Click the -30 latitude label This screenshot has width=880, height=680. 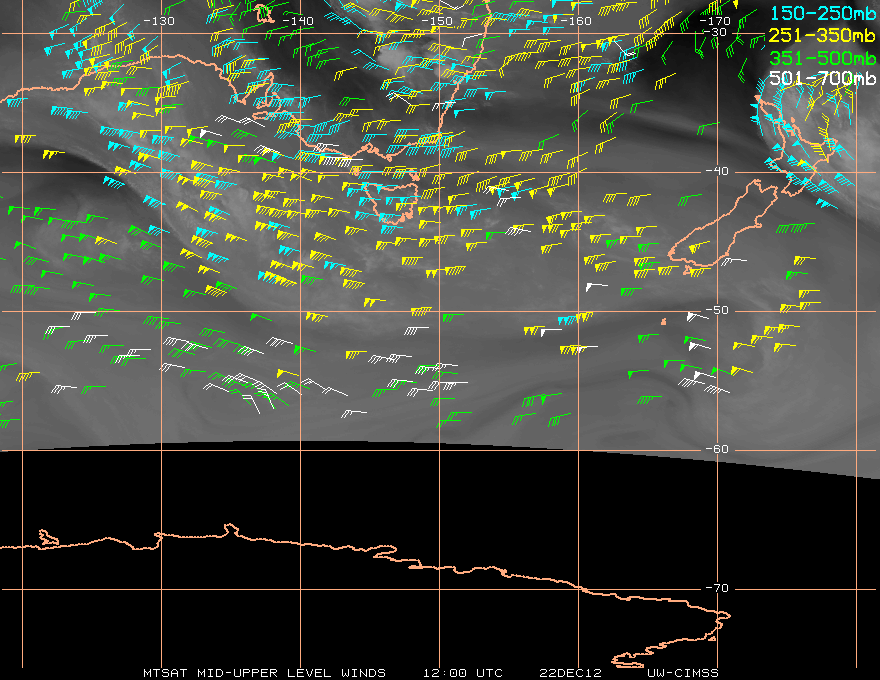pyautogui.click(x=715, y=32)
